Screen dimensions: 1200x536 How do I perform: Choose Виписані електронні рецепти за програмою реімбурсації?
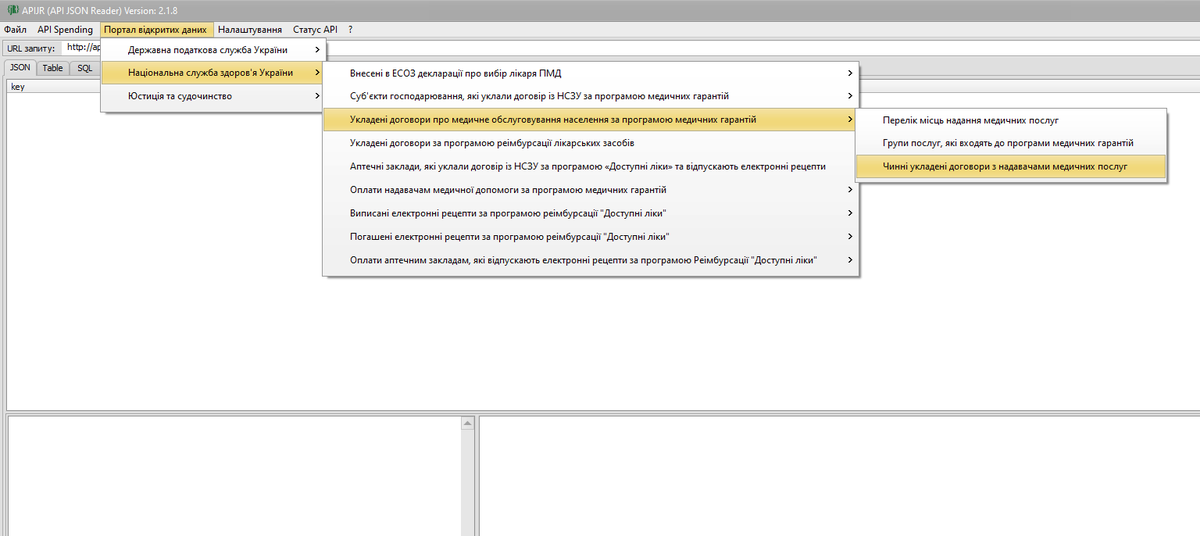point(590,213)
